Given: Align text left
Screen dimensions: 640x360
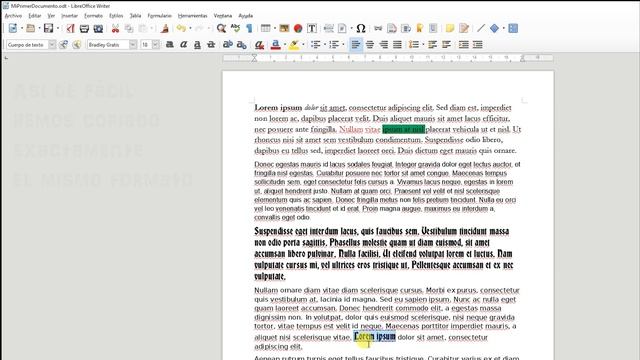Looking at the screenshot, I should click(356, 44).
